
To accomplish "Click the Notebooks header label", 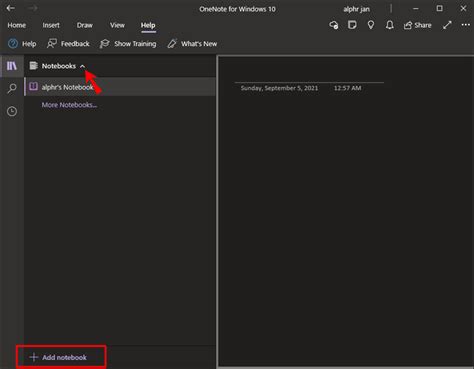I will coord(59,66).
